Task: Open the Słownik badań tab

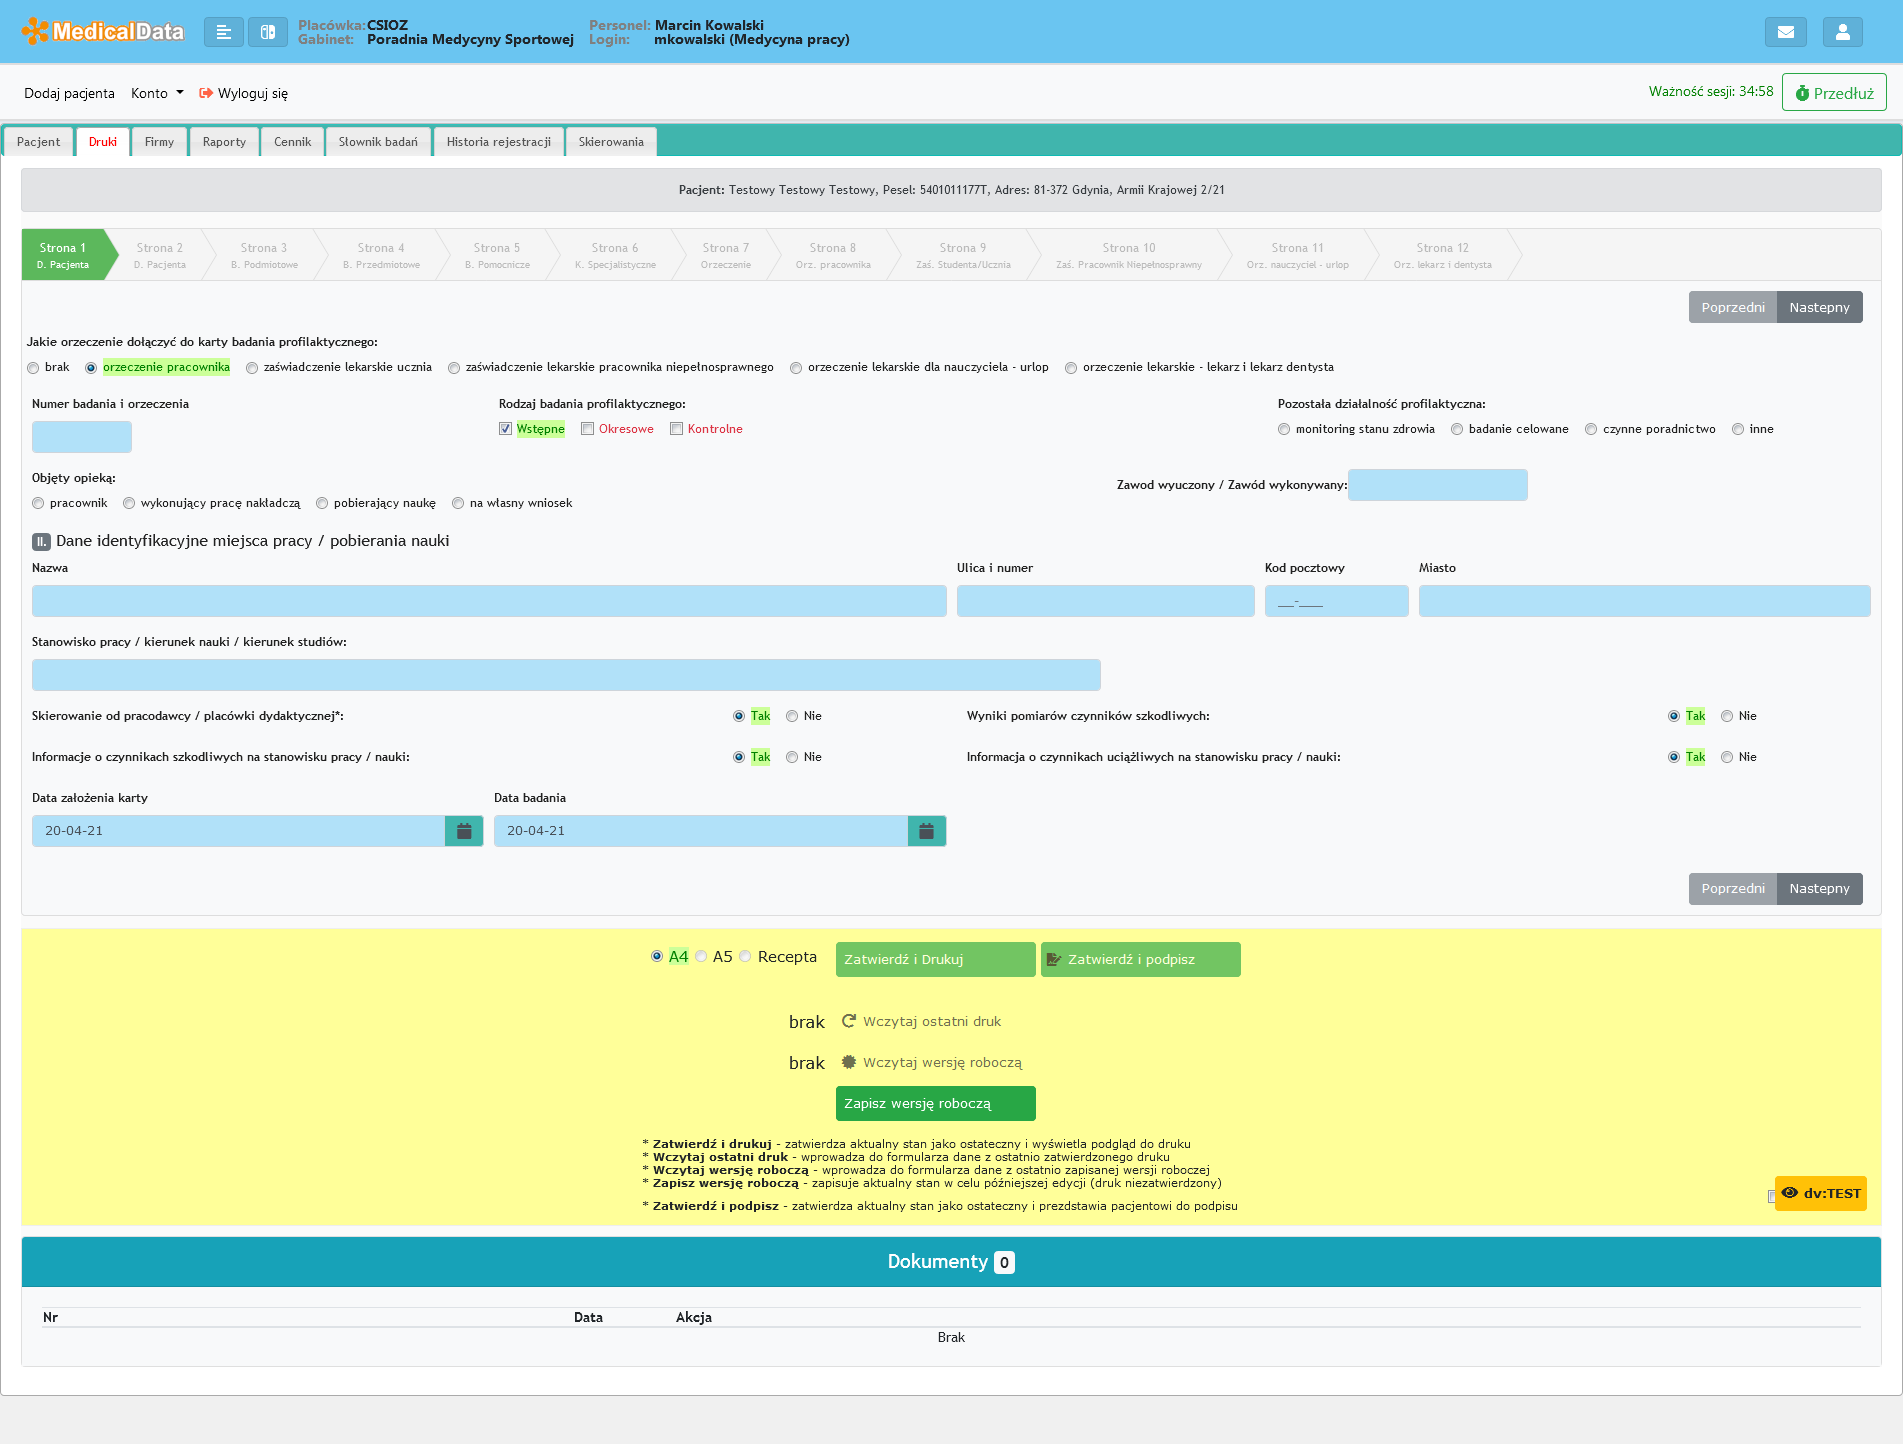Action: [x=378, y=142]
